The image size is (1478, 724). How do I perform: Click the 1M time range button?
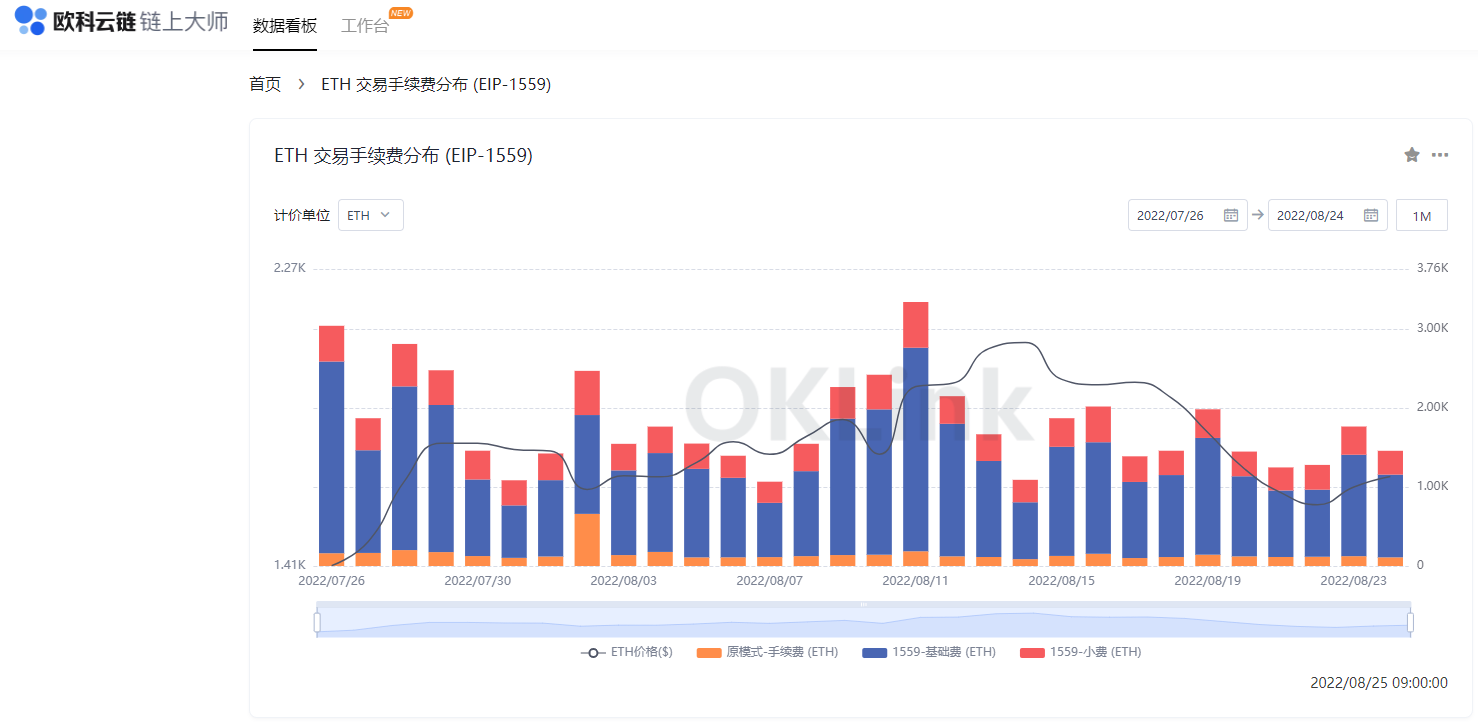point(1421,214)
